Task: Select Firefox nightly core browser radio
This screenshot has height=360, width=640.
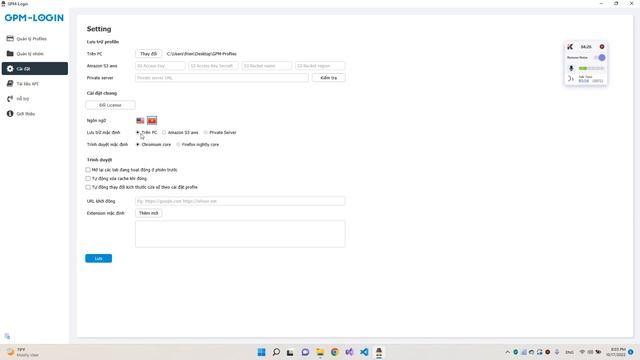Action: [x=178, y=144]
